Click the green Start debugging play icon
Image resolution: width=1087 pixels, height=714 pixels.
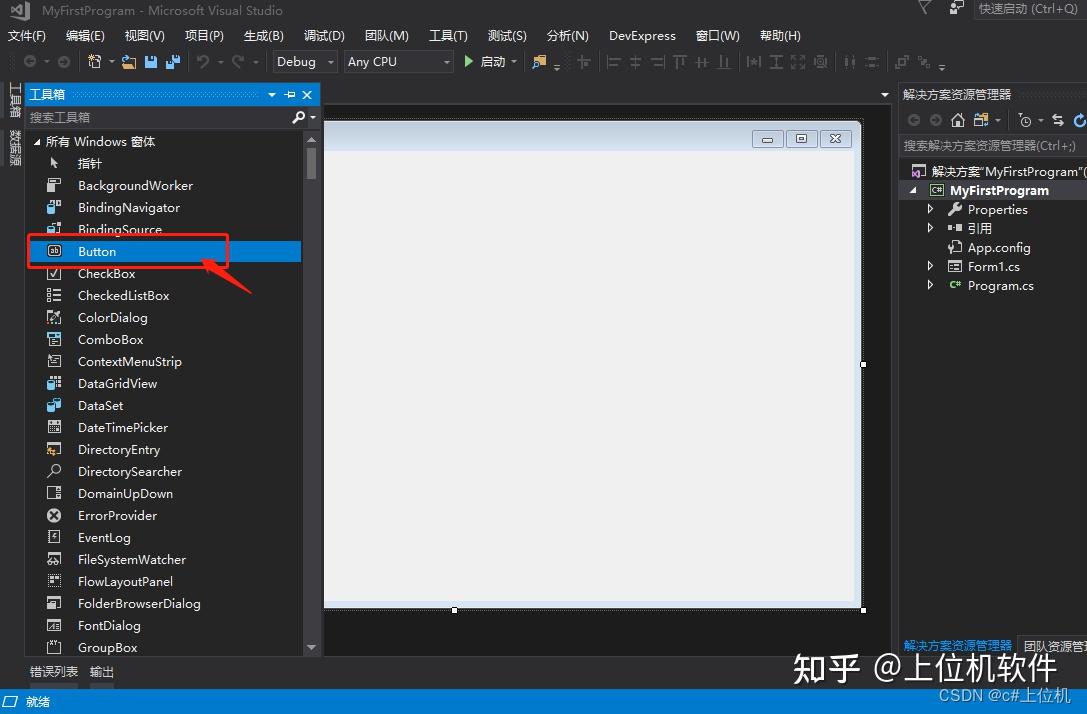pyautogui.click(x=469, y=62)
